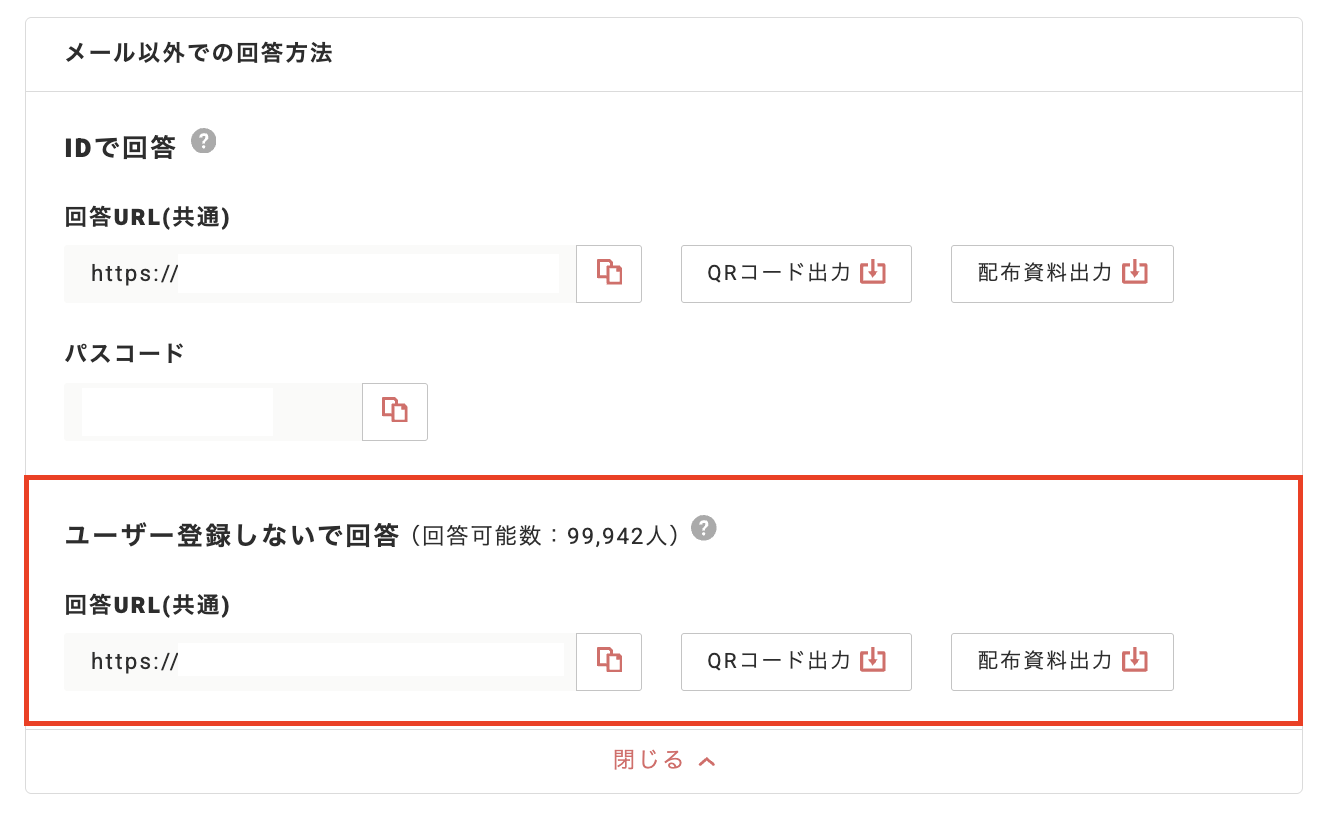Click the help icon beside IDで回答
The width and height of the screenshot is (1324, 820).
tap(204, 141)
